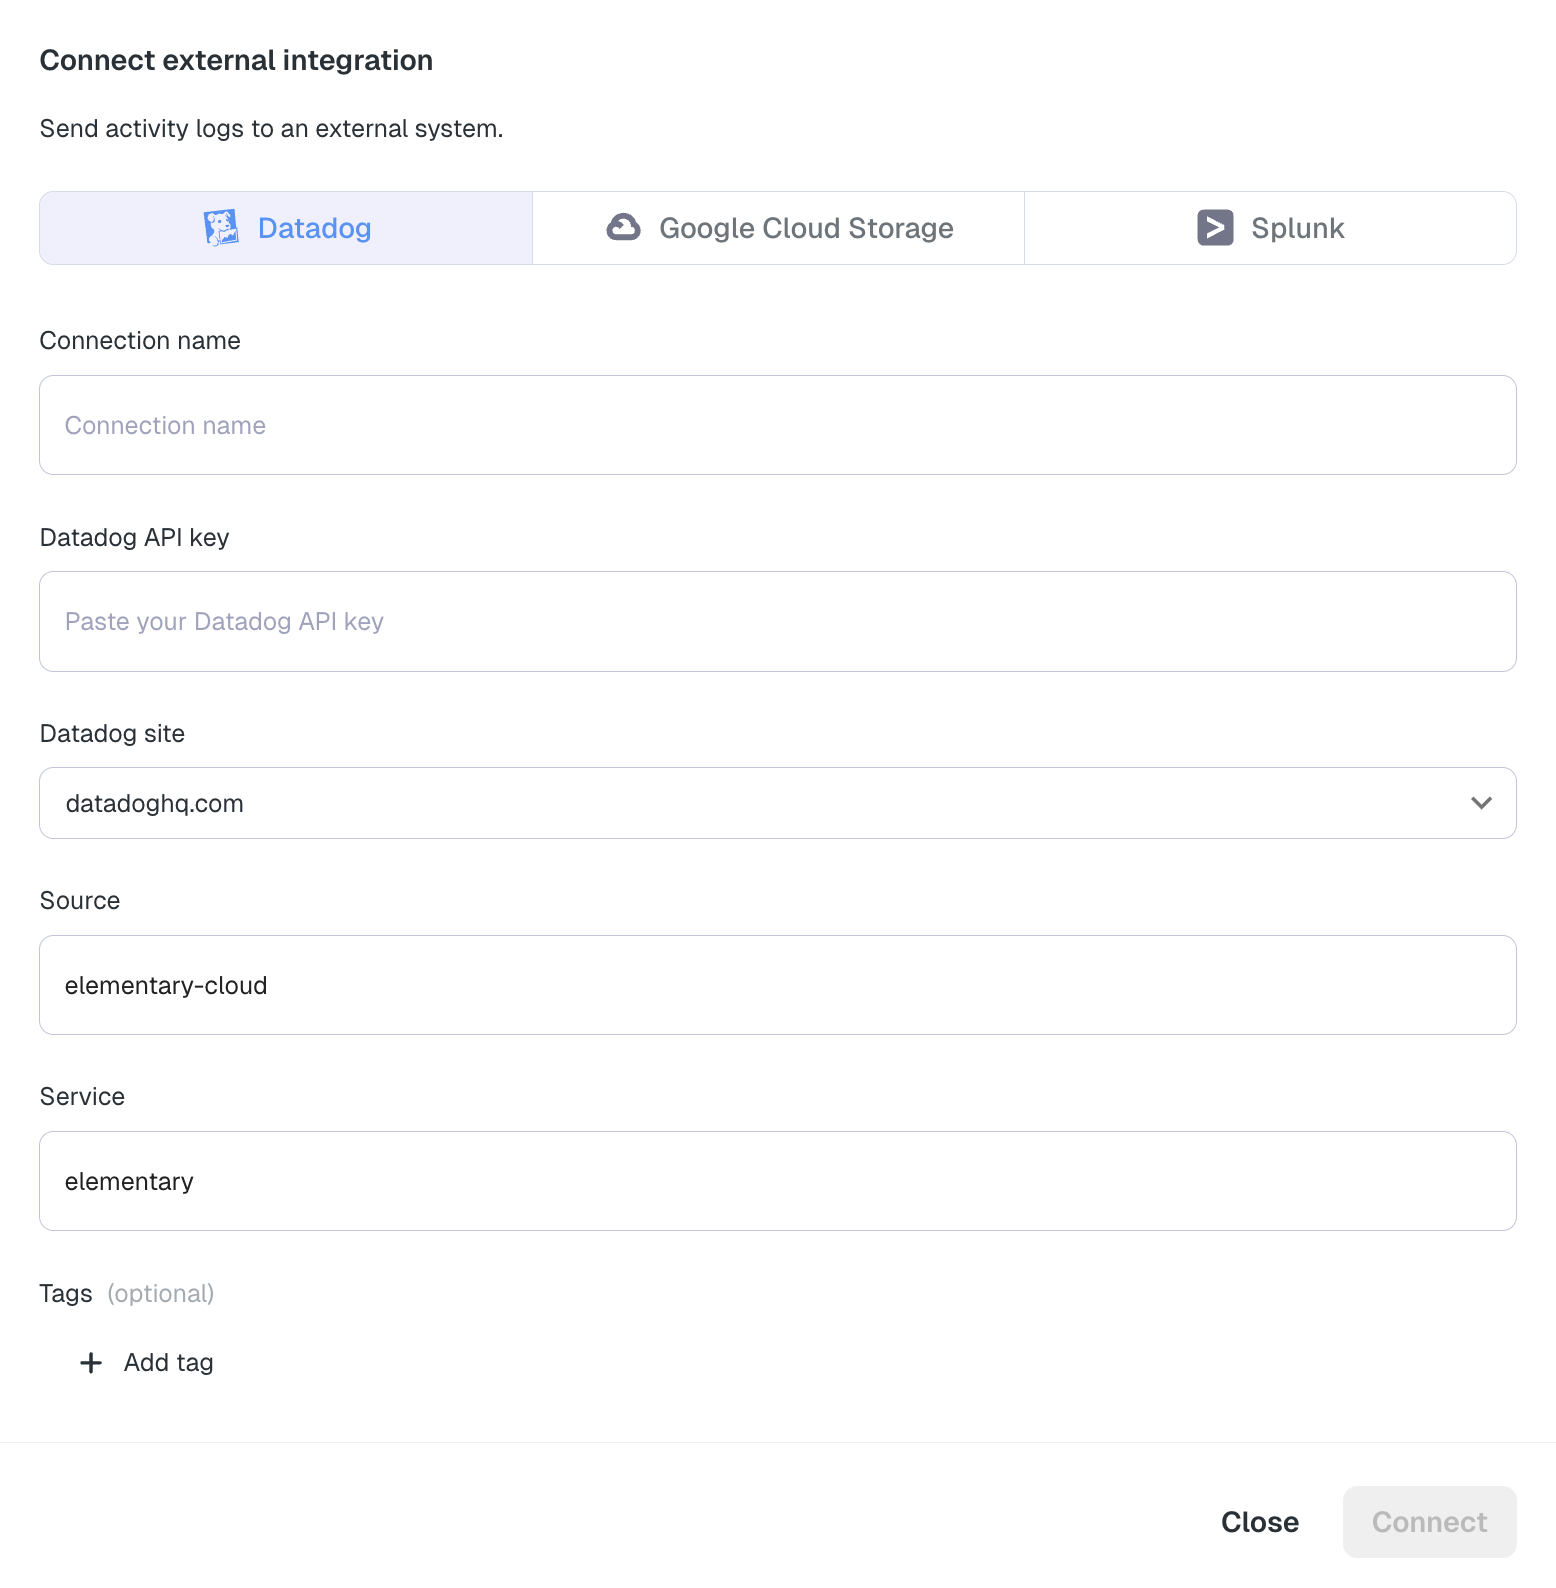Click the Datadog API key paste field

click(777, 622)
